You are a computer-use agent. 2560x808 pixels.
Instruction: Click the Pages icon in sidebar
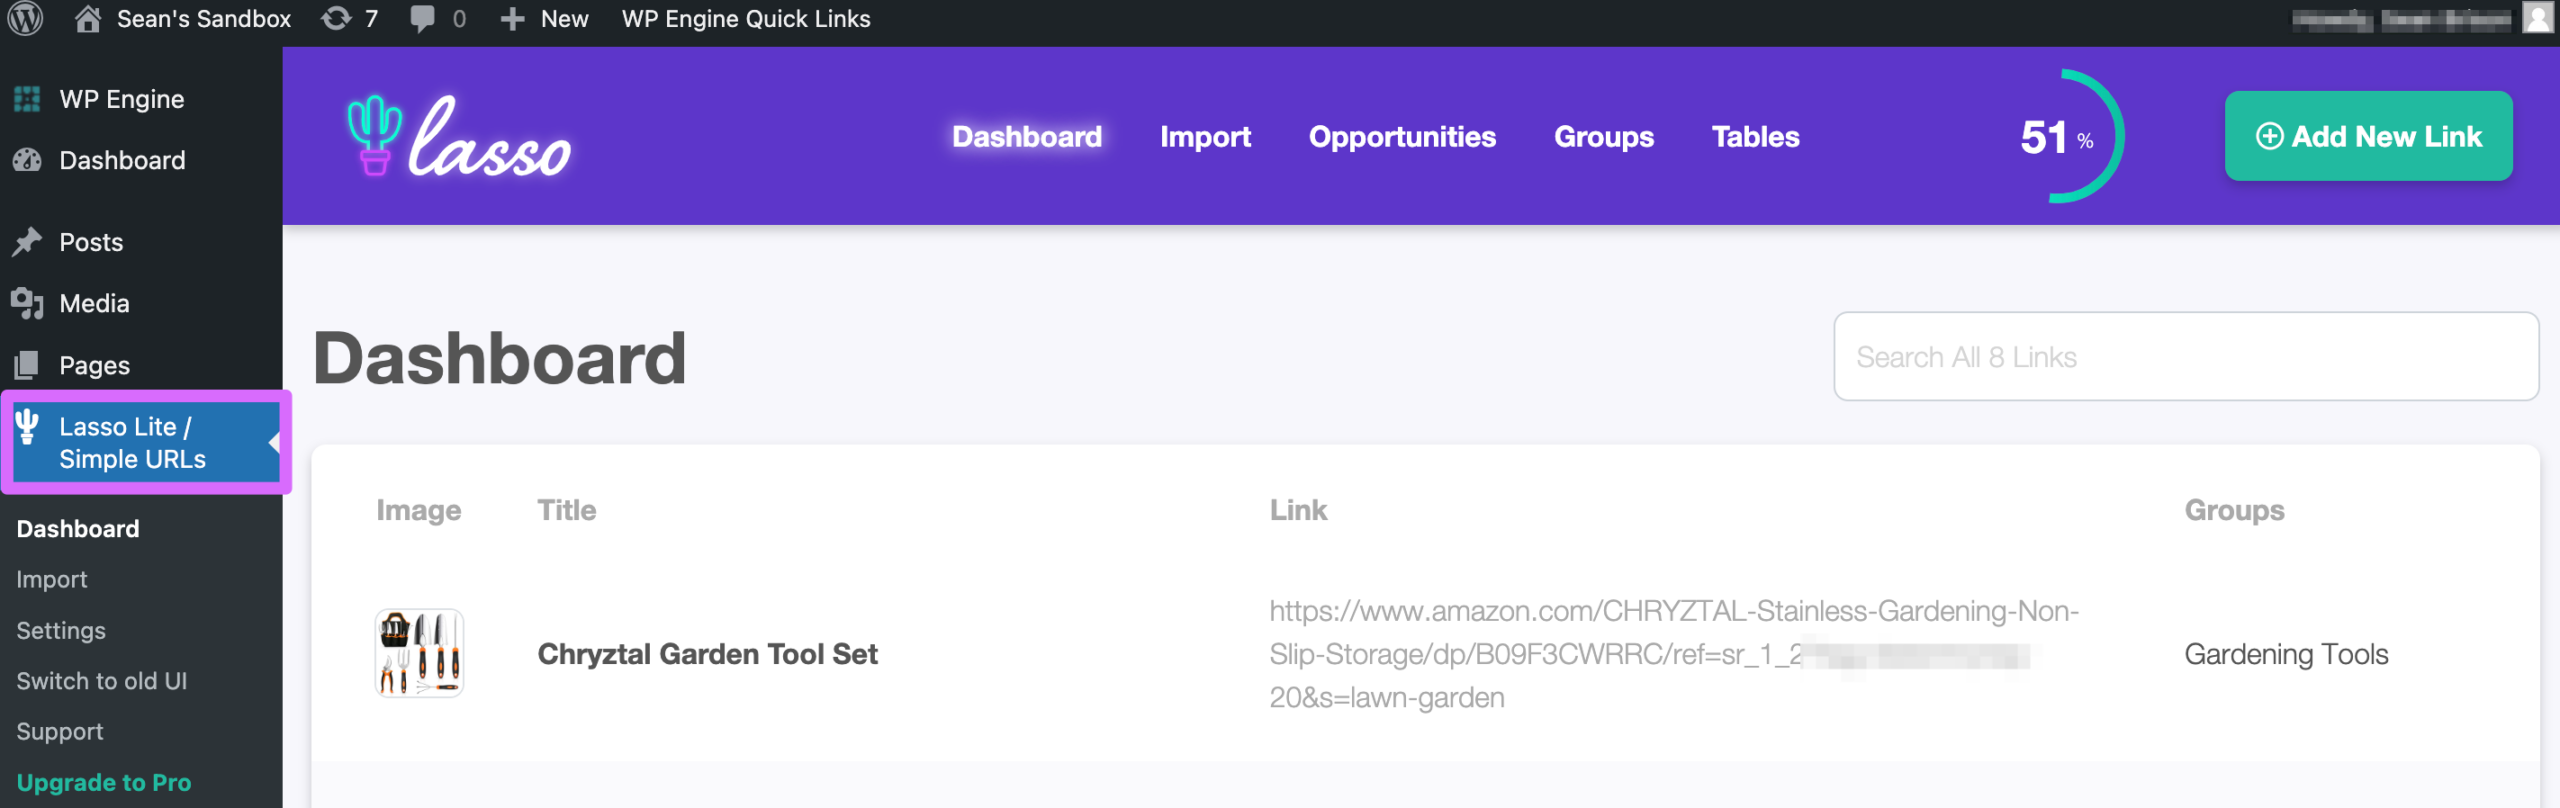pyautogui.click(x=27, y=365)
